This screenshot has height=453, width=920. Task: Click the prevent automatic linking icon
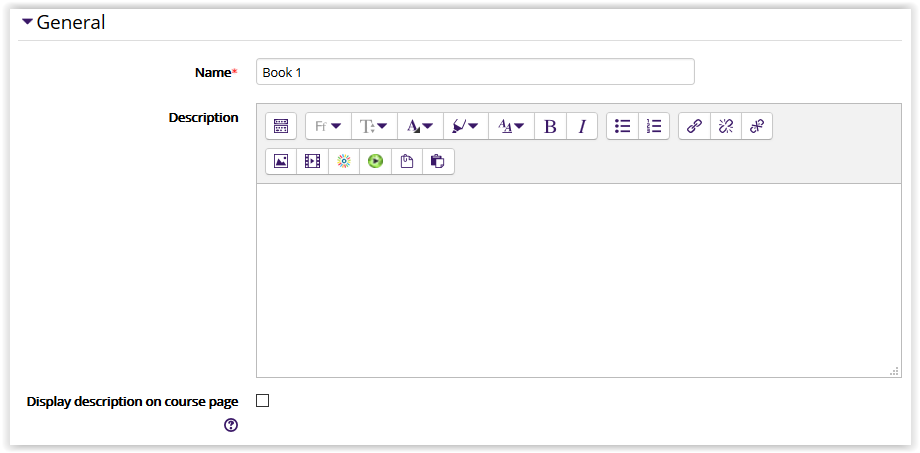(757, 126)
